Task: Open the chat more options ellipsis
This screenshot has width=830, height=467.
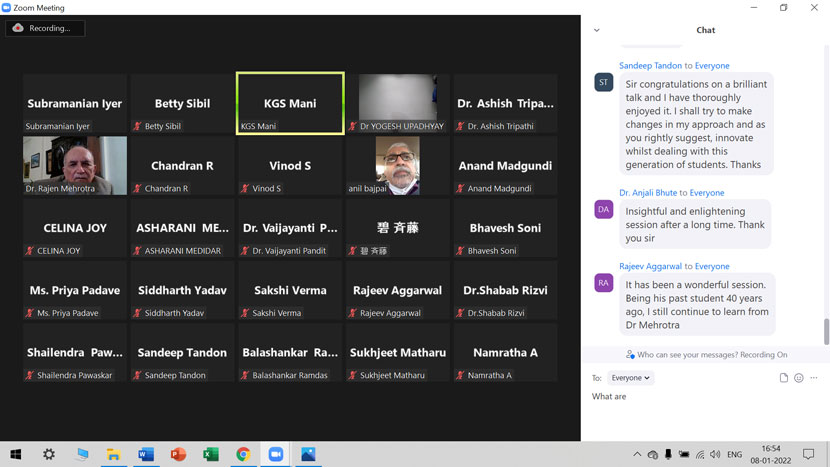Action: coord(814,378)
